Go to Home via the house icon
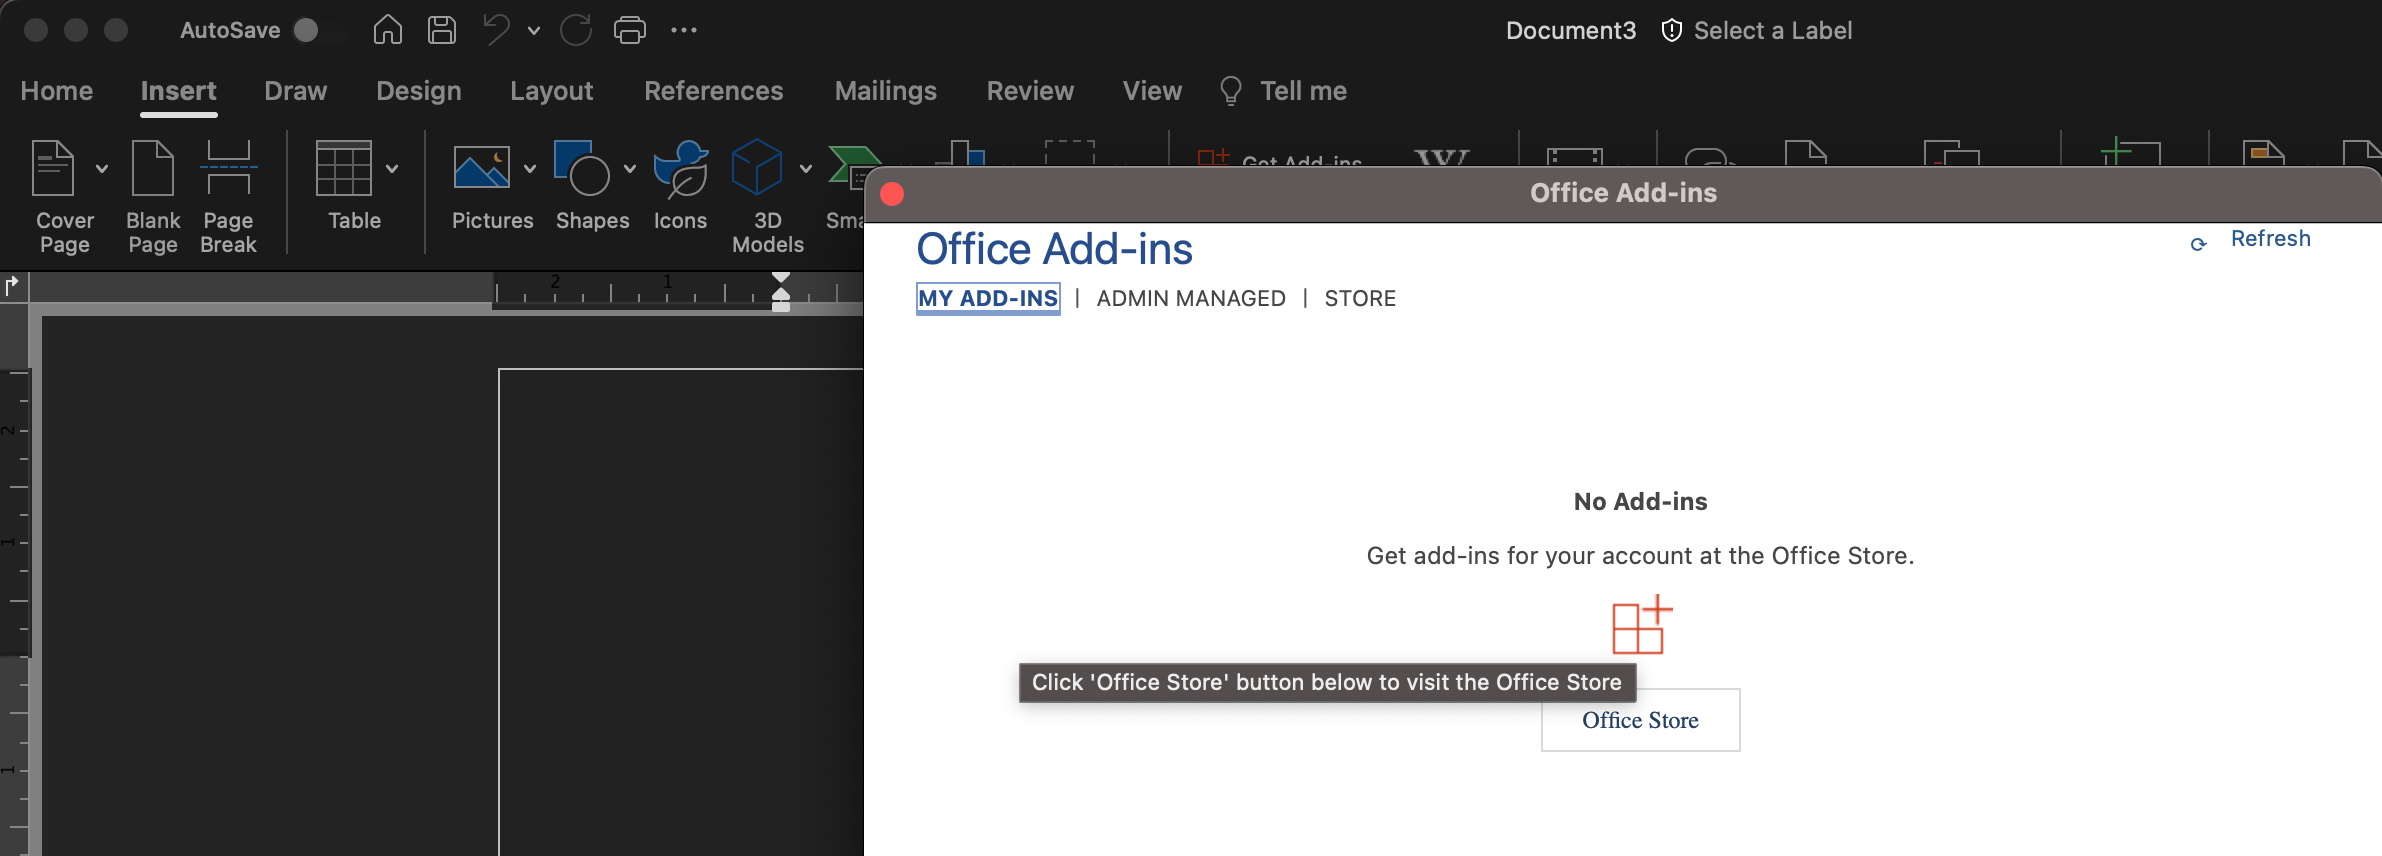Image resolution: width=2382 pixels, height=856 pixels. 388,30
